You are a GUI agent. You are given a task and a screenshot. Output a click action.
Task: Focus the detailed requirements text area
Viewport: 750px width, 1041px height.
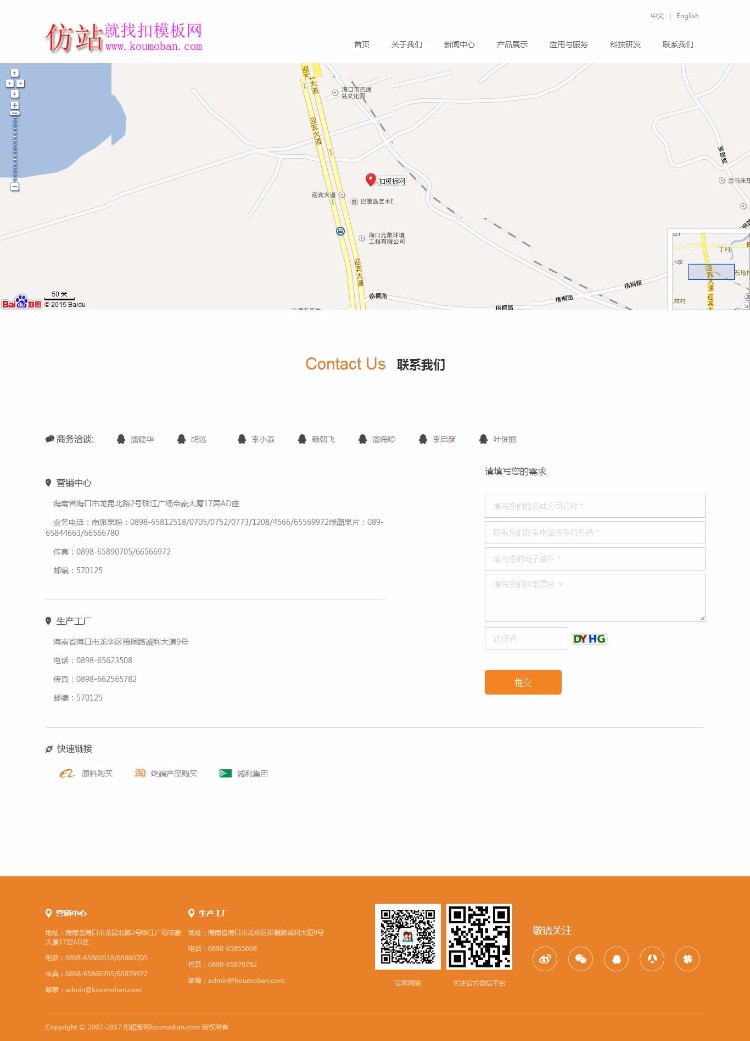point(595,598)
